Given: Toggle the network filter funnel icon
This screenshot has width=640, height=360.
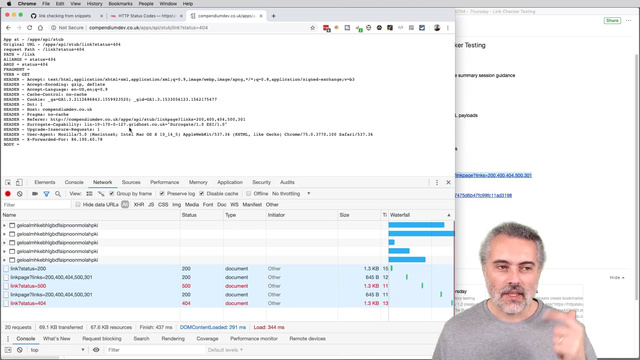Looking at the screenshot, I should coord(46,194).
